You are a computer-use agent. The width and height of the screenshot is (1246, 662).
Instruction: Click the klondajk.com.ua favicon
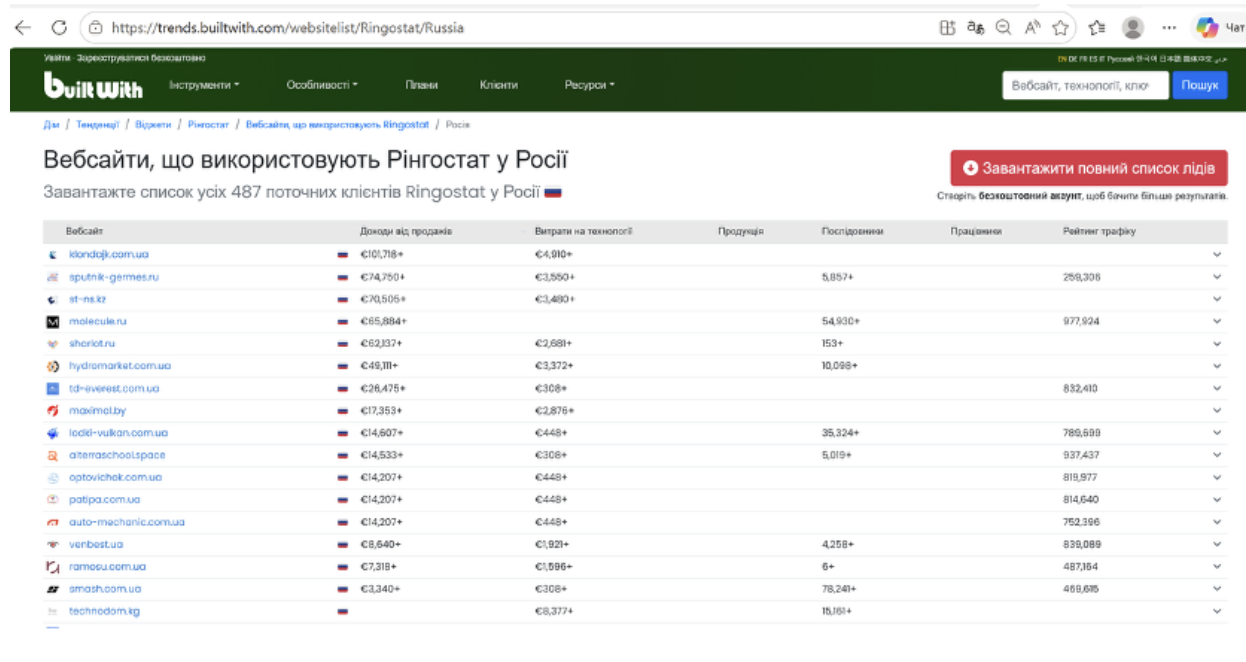[53, 254]
